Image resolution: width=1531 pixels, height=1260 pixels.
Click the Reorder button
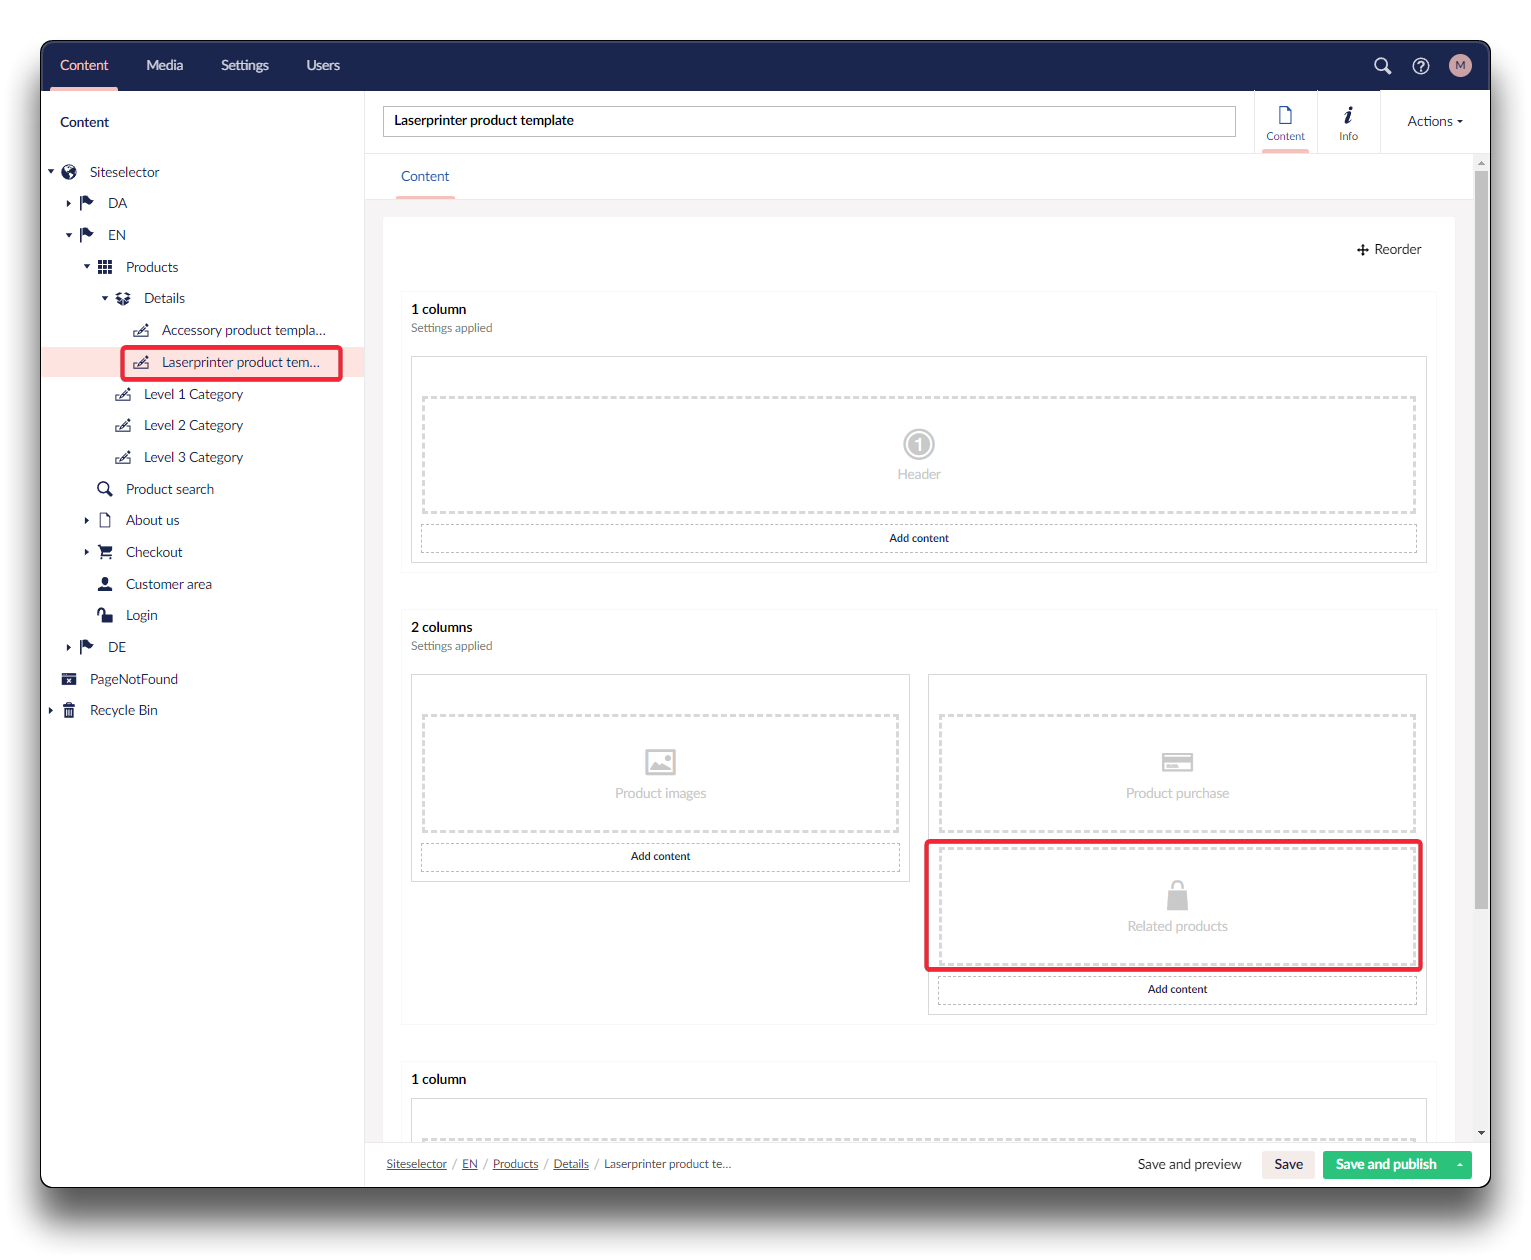coord(1389,250)
